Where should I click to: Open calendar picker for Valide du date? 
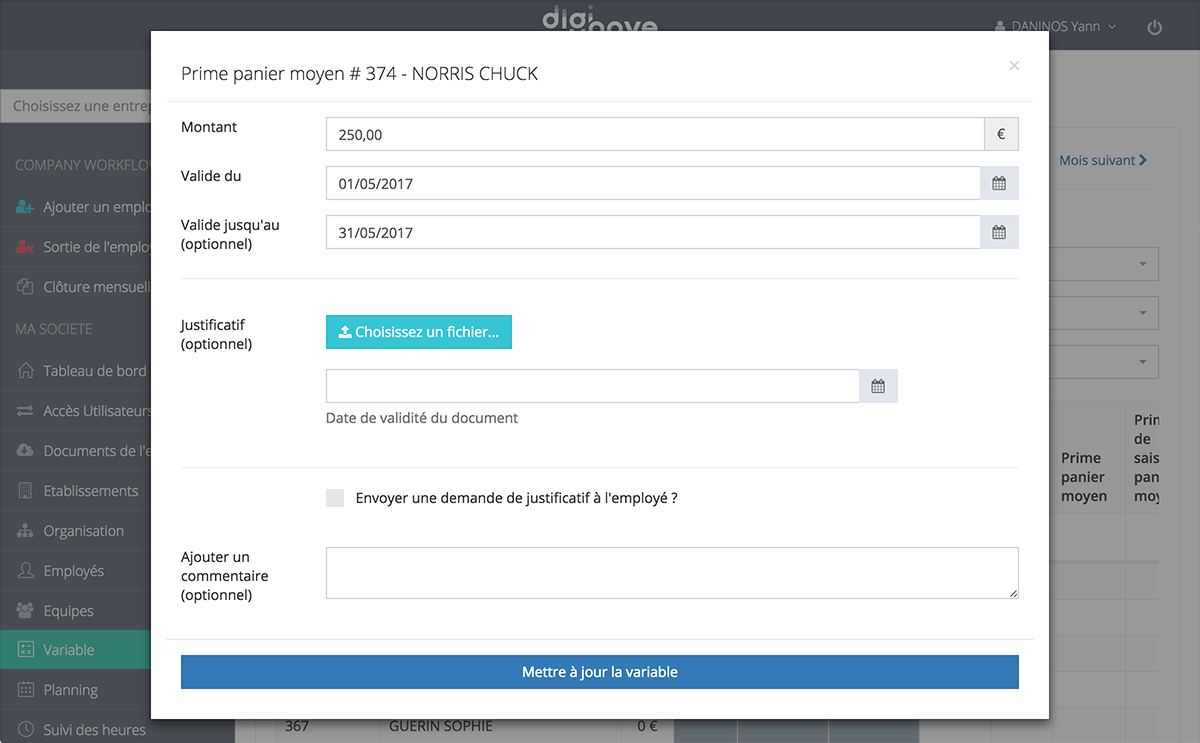[x=998, y=184]
